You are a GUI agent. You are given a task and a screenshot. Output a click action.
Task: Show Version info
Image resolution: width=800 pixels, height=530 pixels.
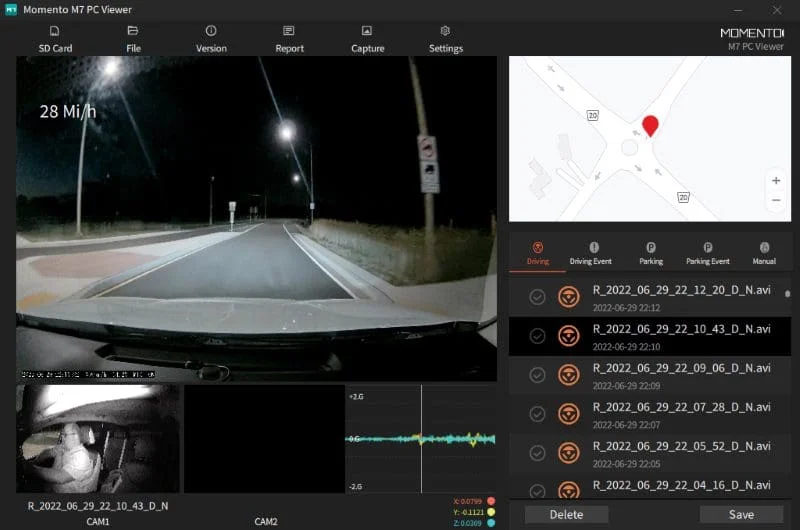(x=211, y=40)
